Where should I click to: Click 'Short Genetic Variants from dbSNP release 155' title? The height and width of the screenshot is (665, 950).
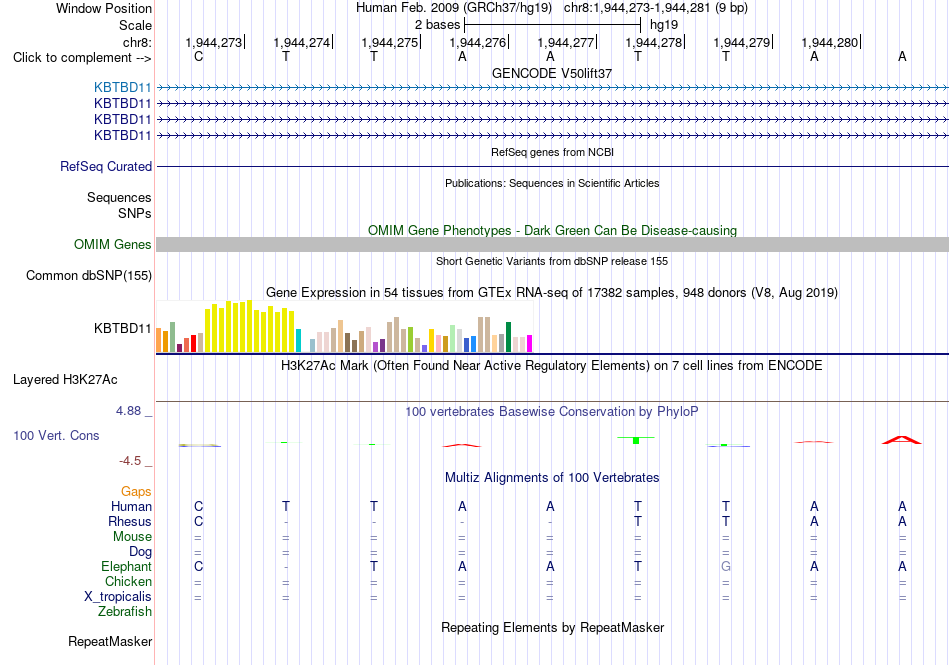click(x=552, y=261)
